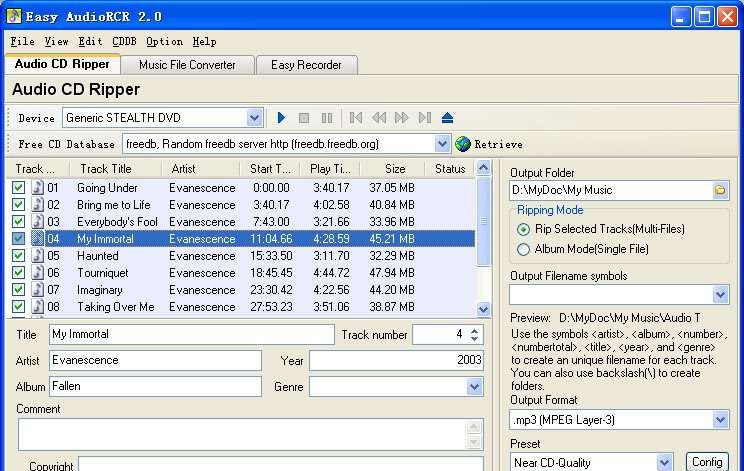Click the Title input field
Image resolution: width=744 pixels, height=471 pixels.
192,334
